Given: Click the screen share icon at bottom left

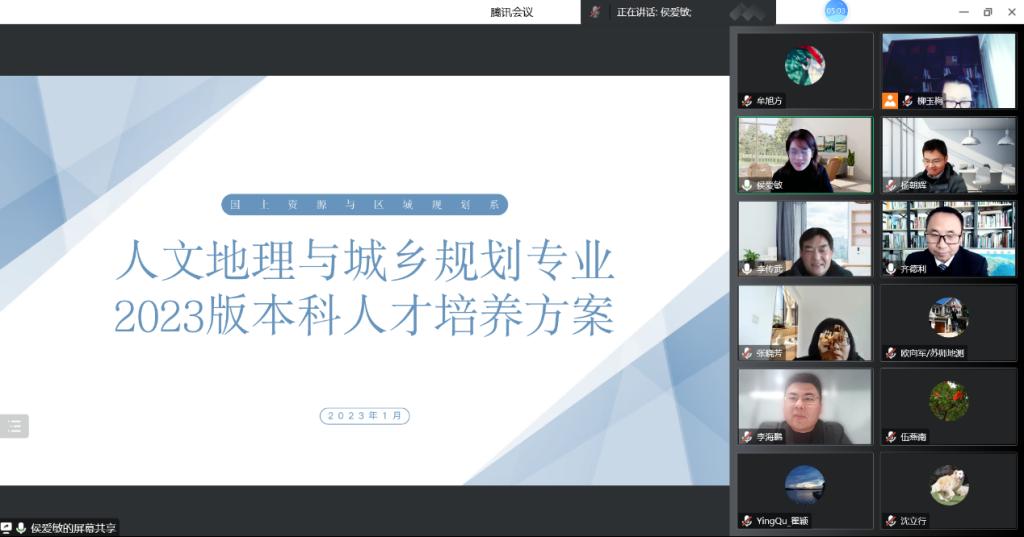Looking at the screenshot, I should click(x=7, y=528).
